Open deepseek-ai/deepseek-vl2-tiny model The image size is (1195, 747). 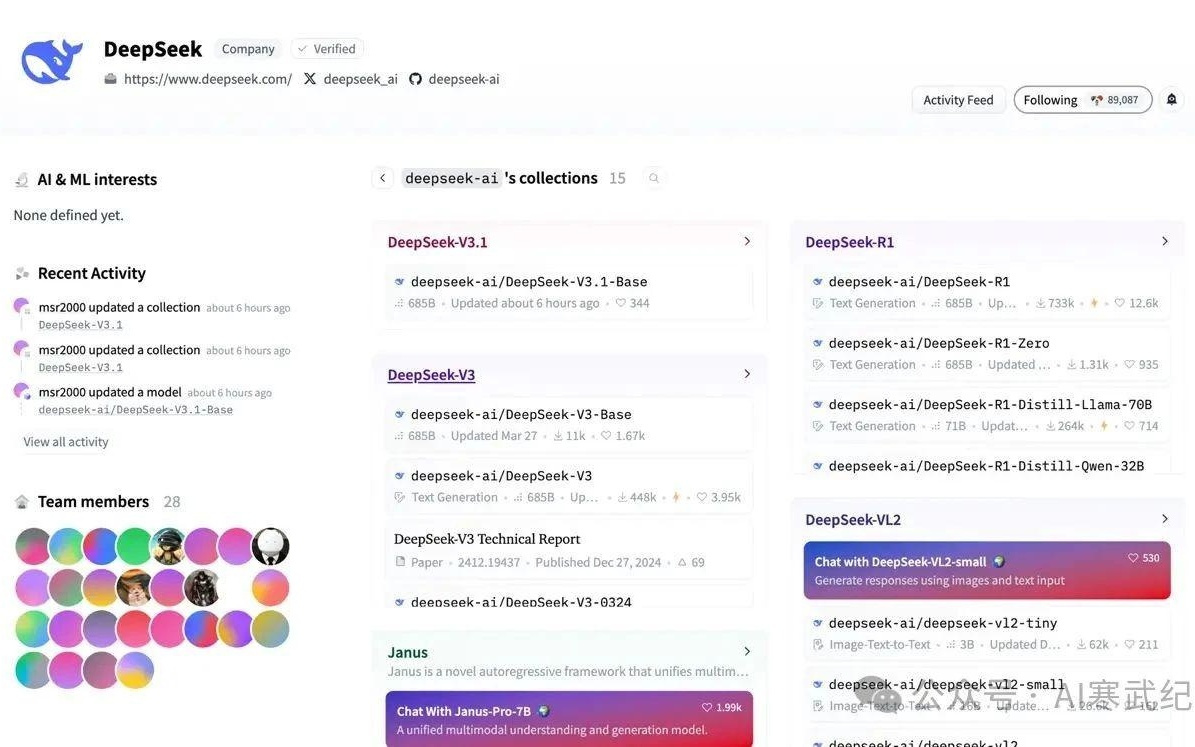coord(987,633)
